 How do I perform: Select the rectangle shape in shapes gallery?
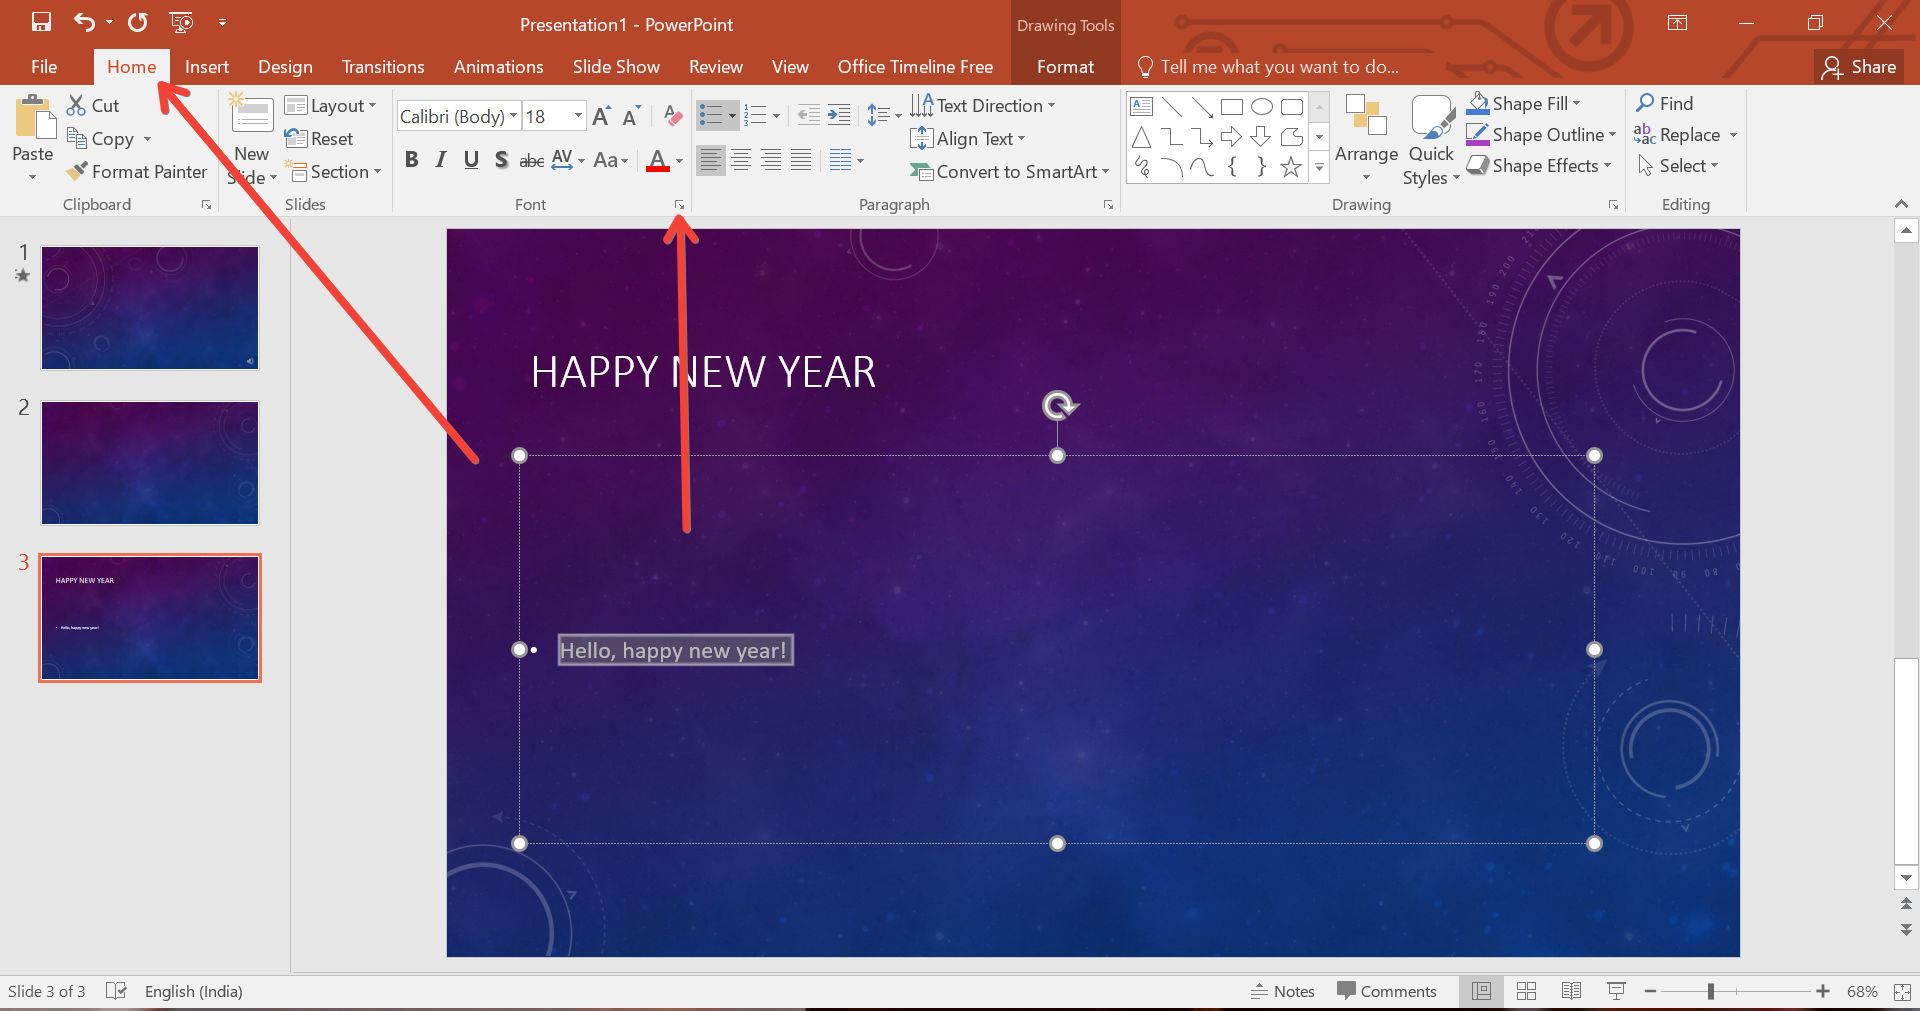pyautogui.click(x=1232, y=106)
